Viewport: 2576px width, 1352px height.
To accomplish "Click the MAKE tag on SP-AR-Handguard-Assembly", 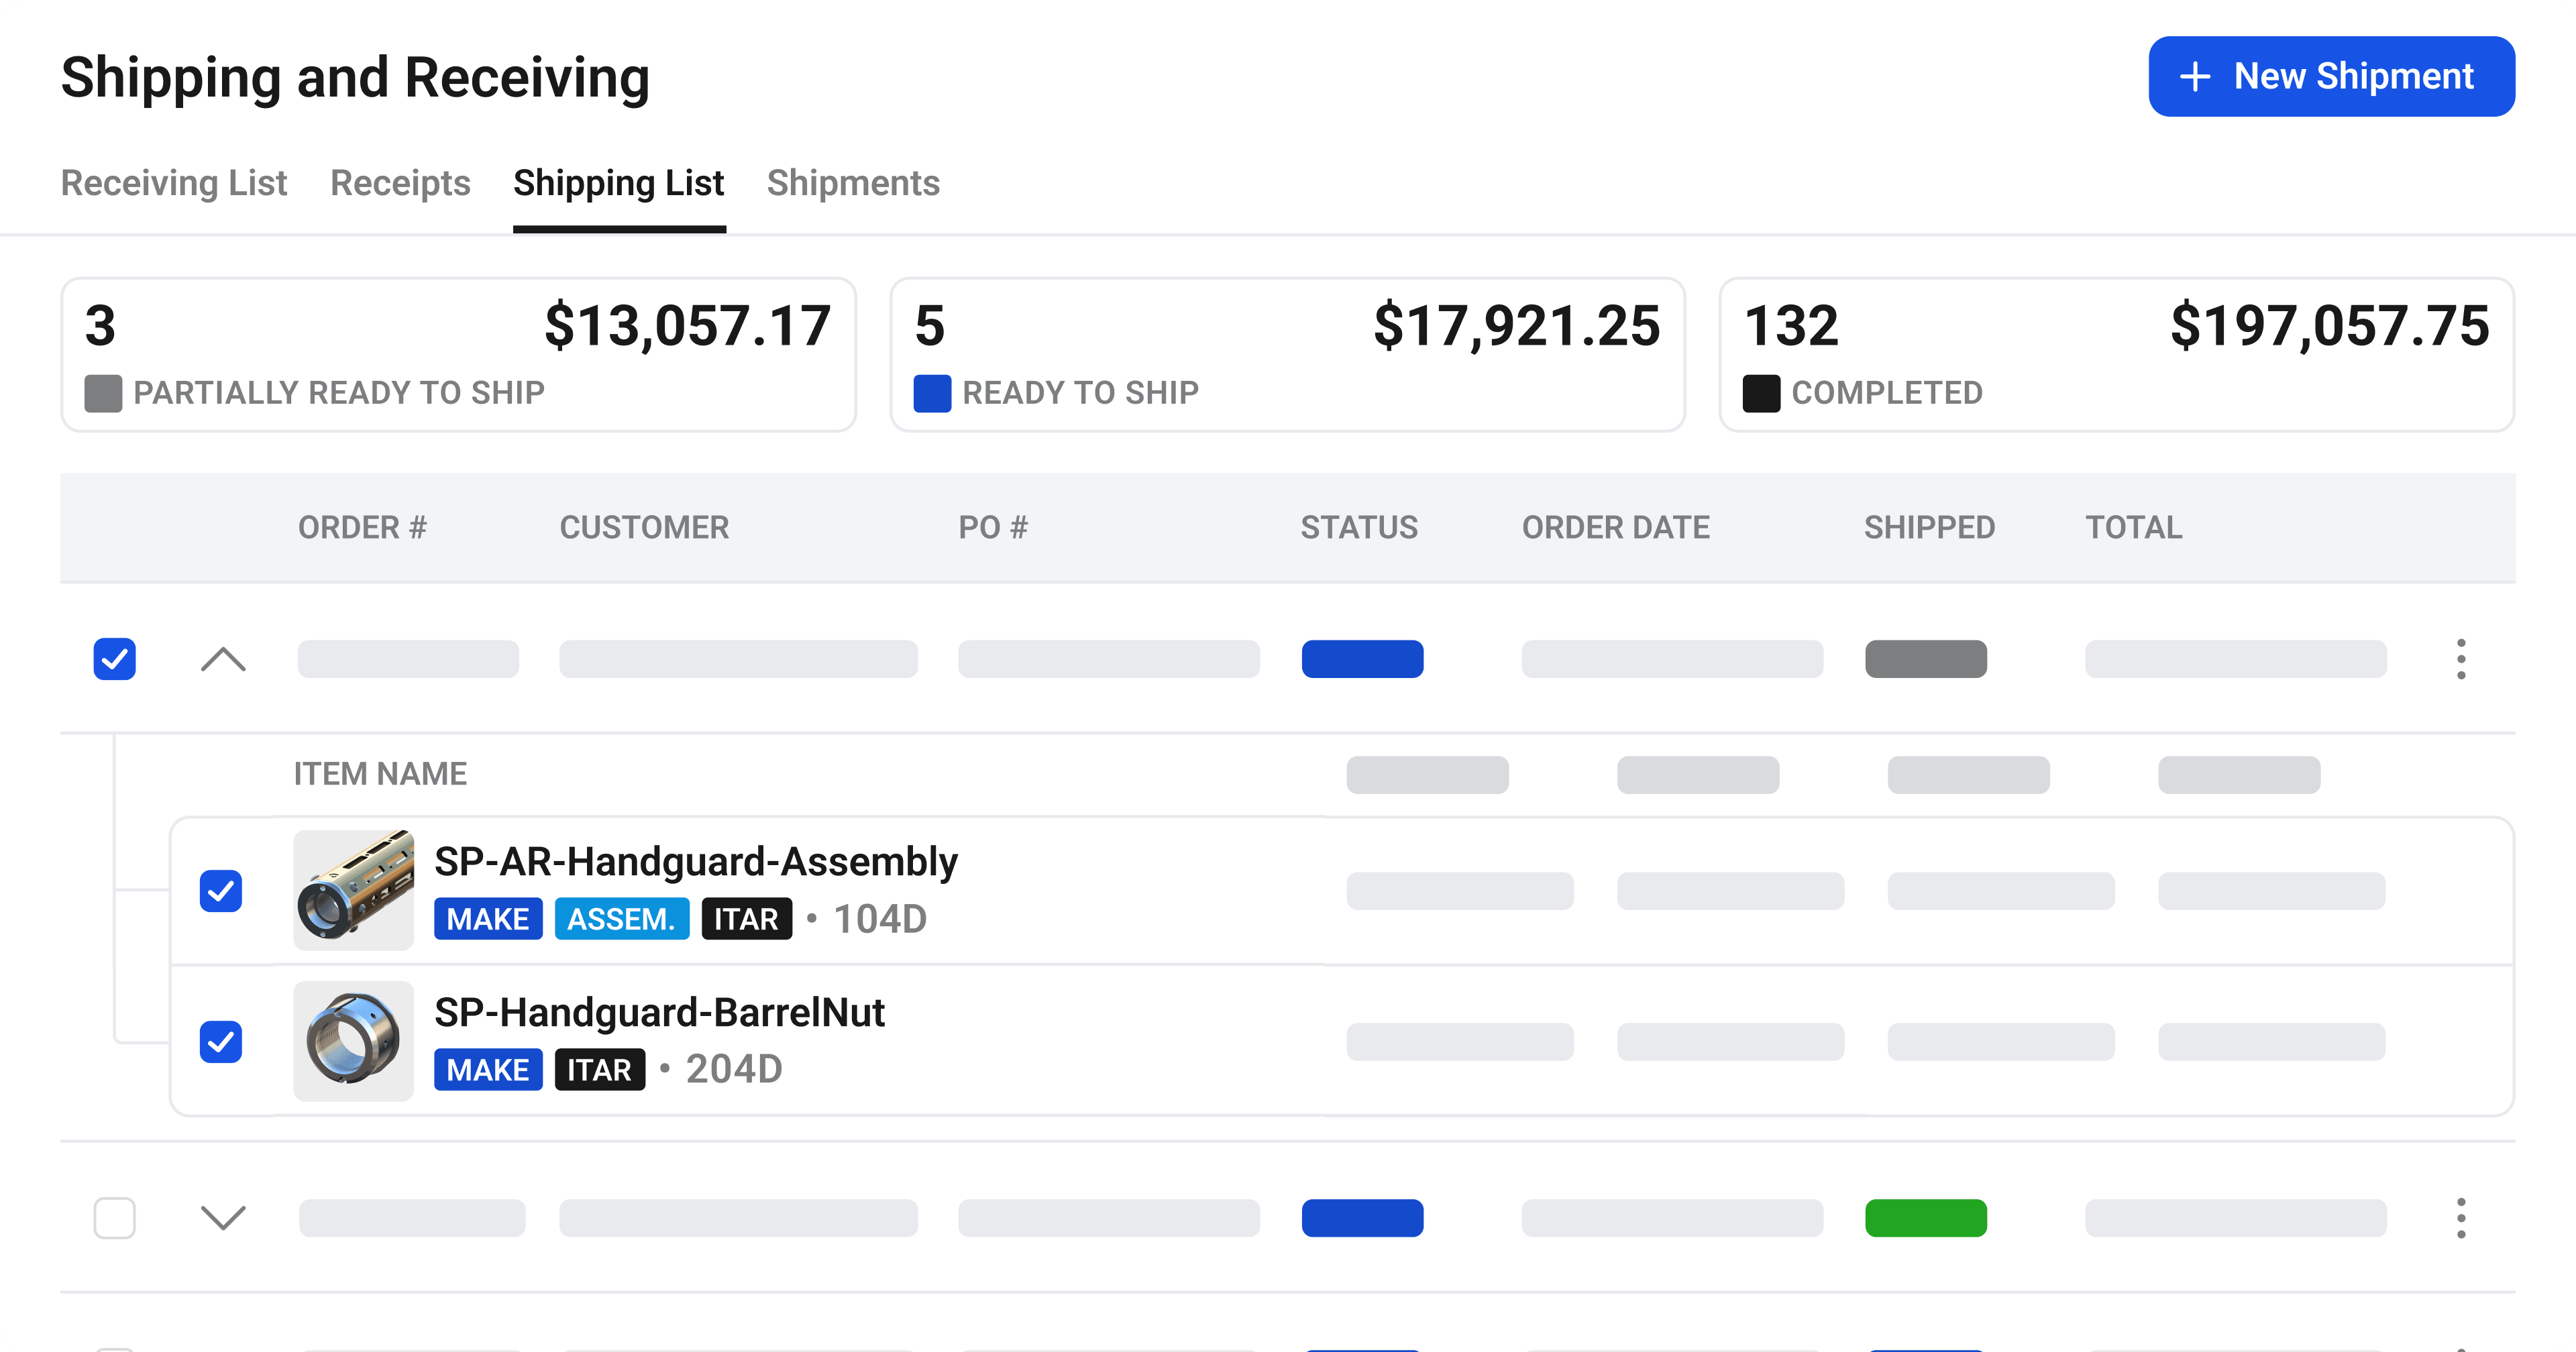I will 488,919.
